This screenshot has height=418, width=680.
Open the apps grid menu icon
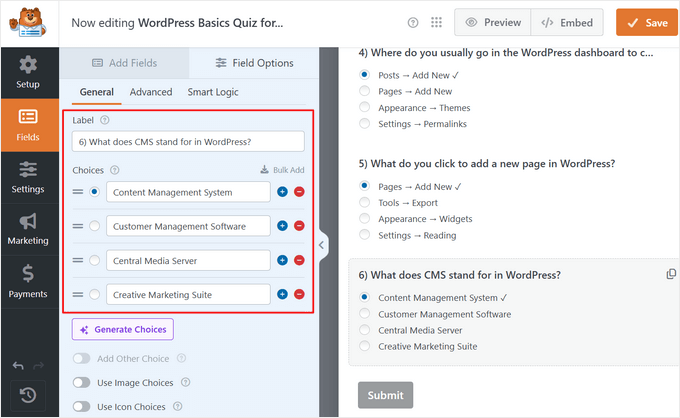tap(436, 23)
